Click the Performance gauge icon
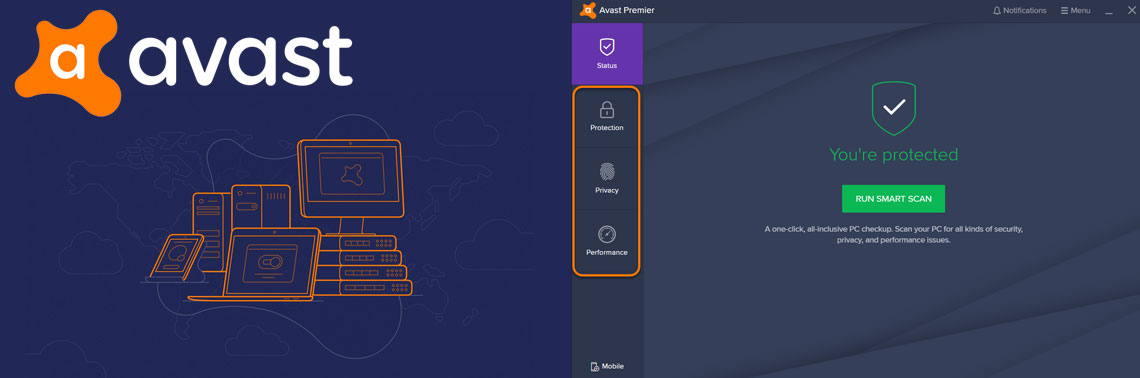Viewport: 1140px width, 378px height. click(606, 235)
